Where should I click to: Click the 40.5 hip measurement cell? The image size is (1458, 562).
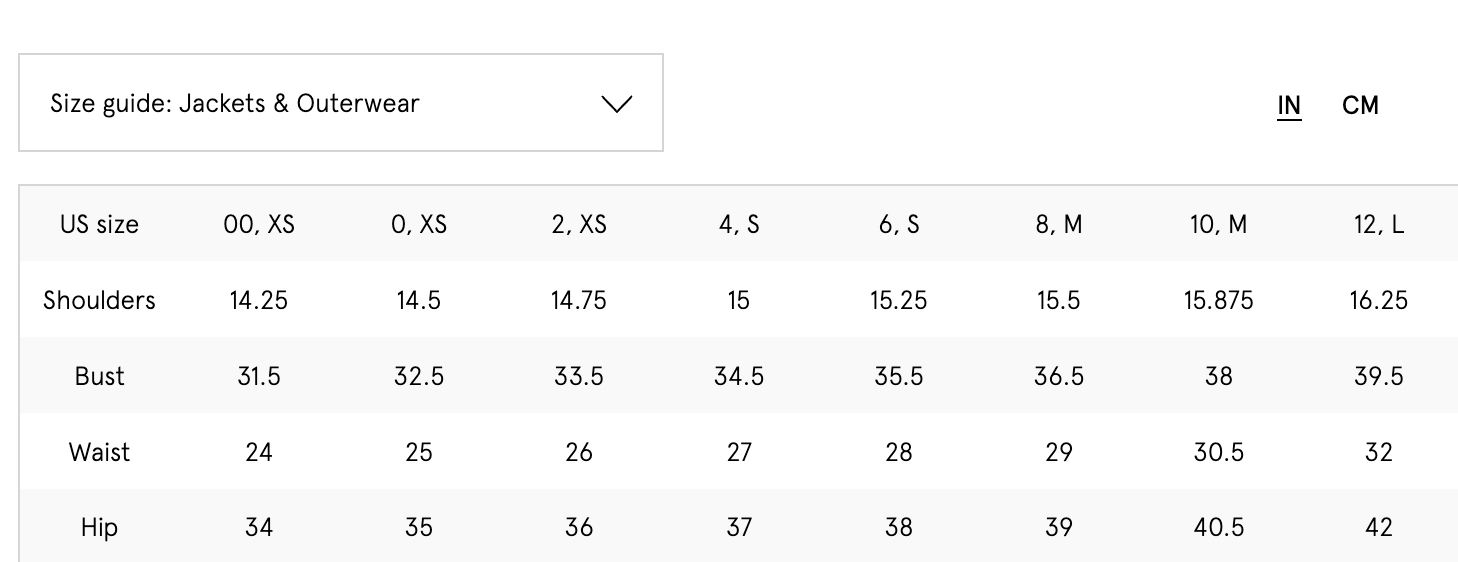(1218, 527)
